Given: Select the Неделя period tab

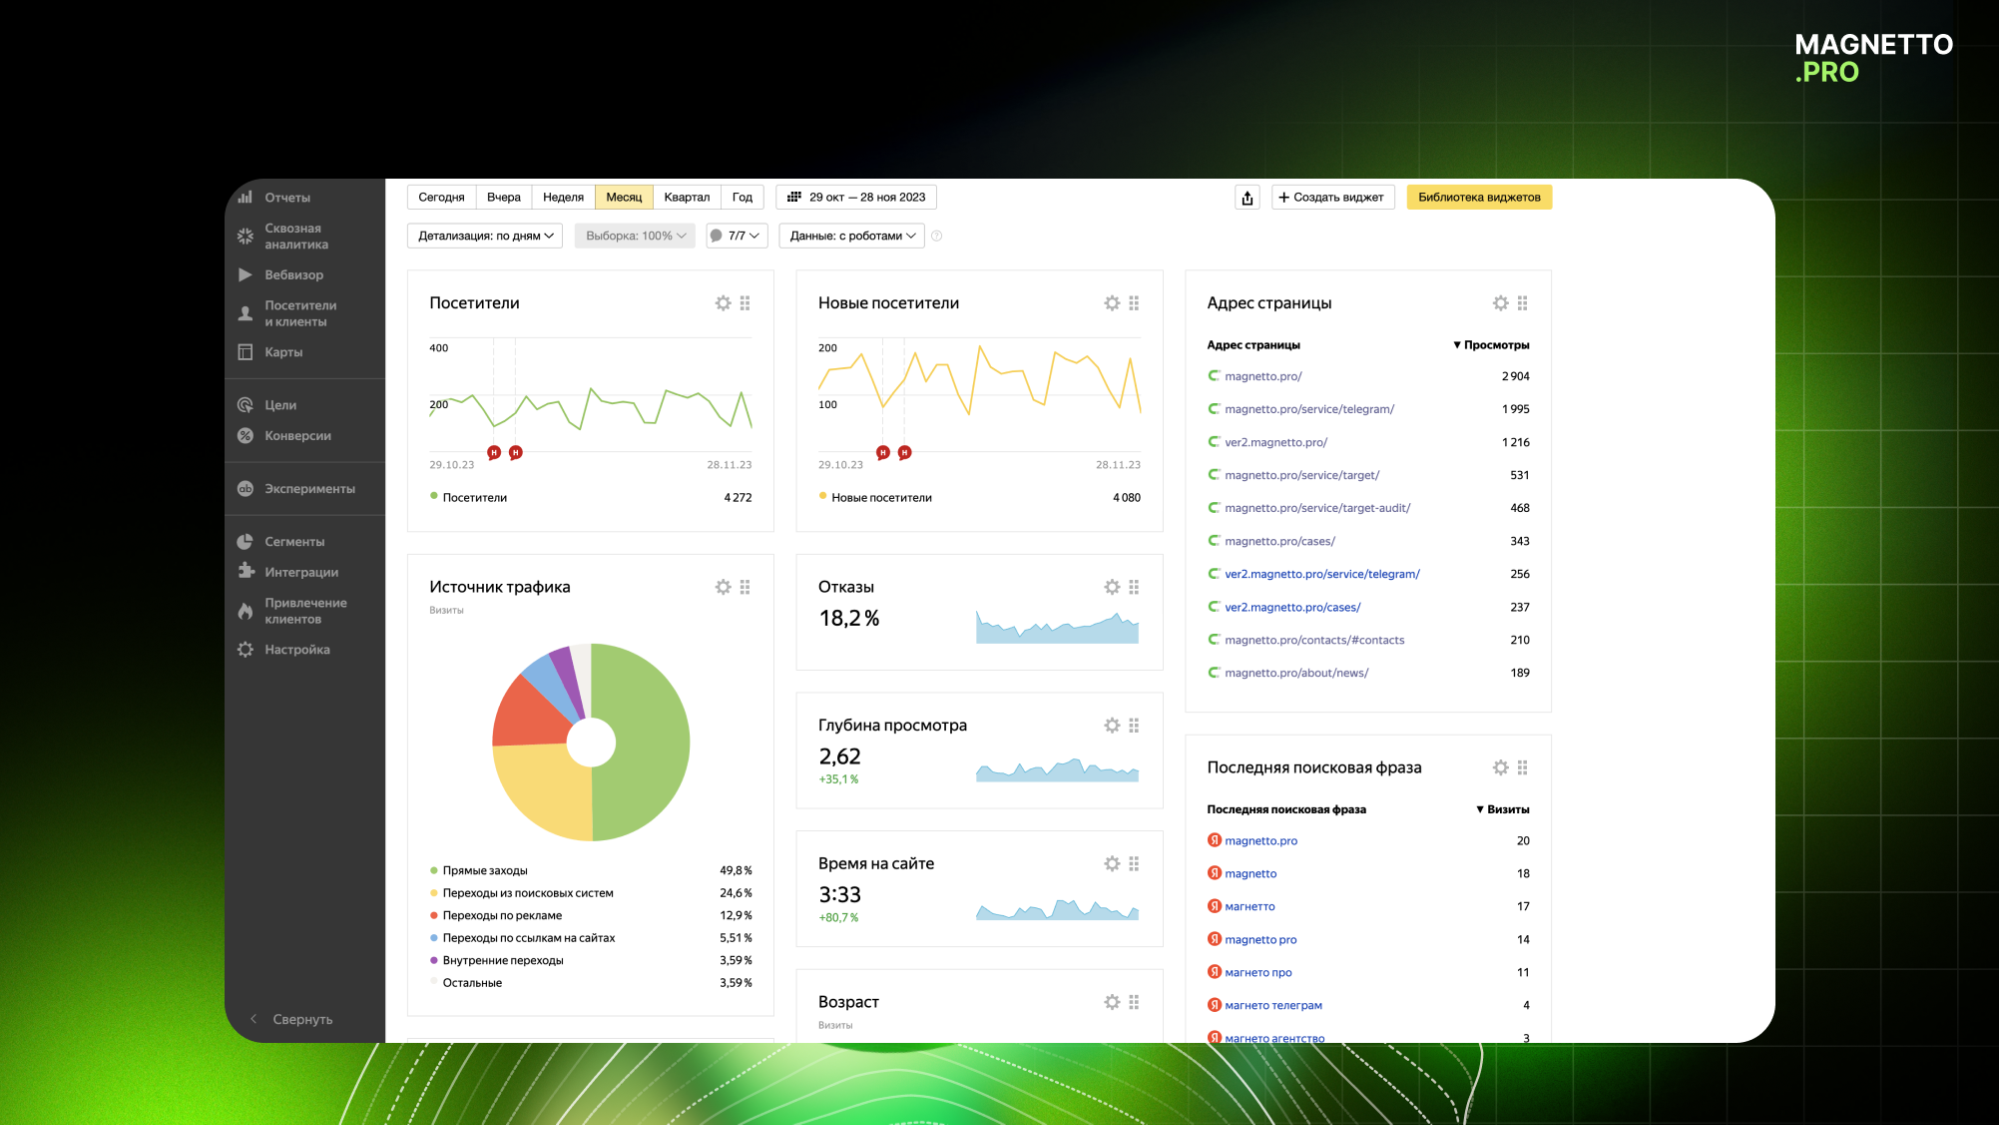Looking at the screenshot, I should pyautogui.click(x=563, y=197).
